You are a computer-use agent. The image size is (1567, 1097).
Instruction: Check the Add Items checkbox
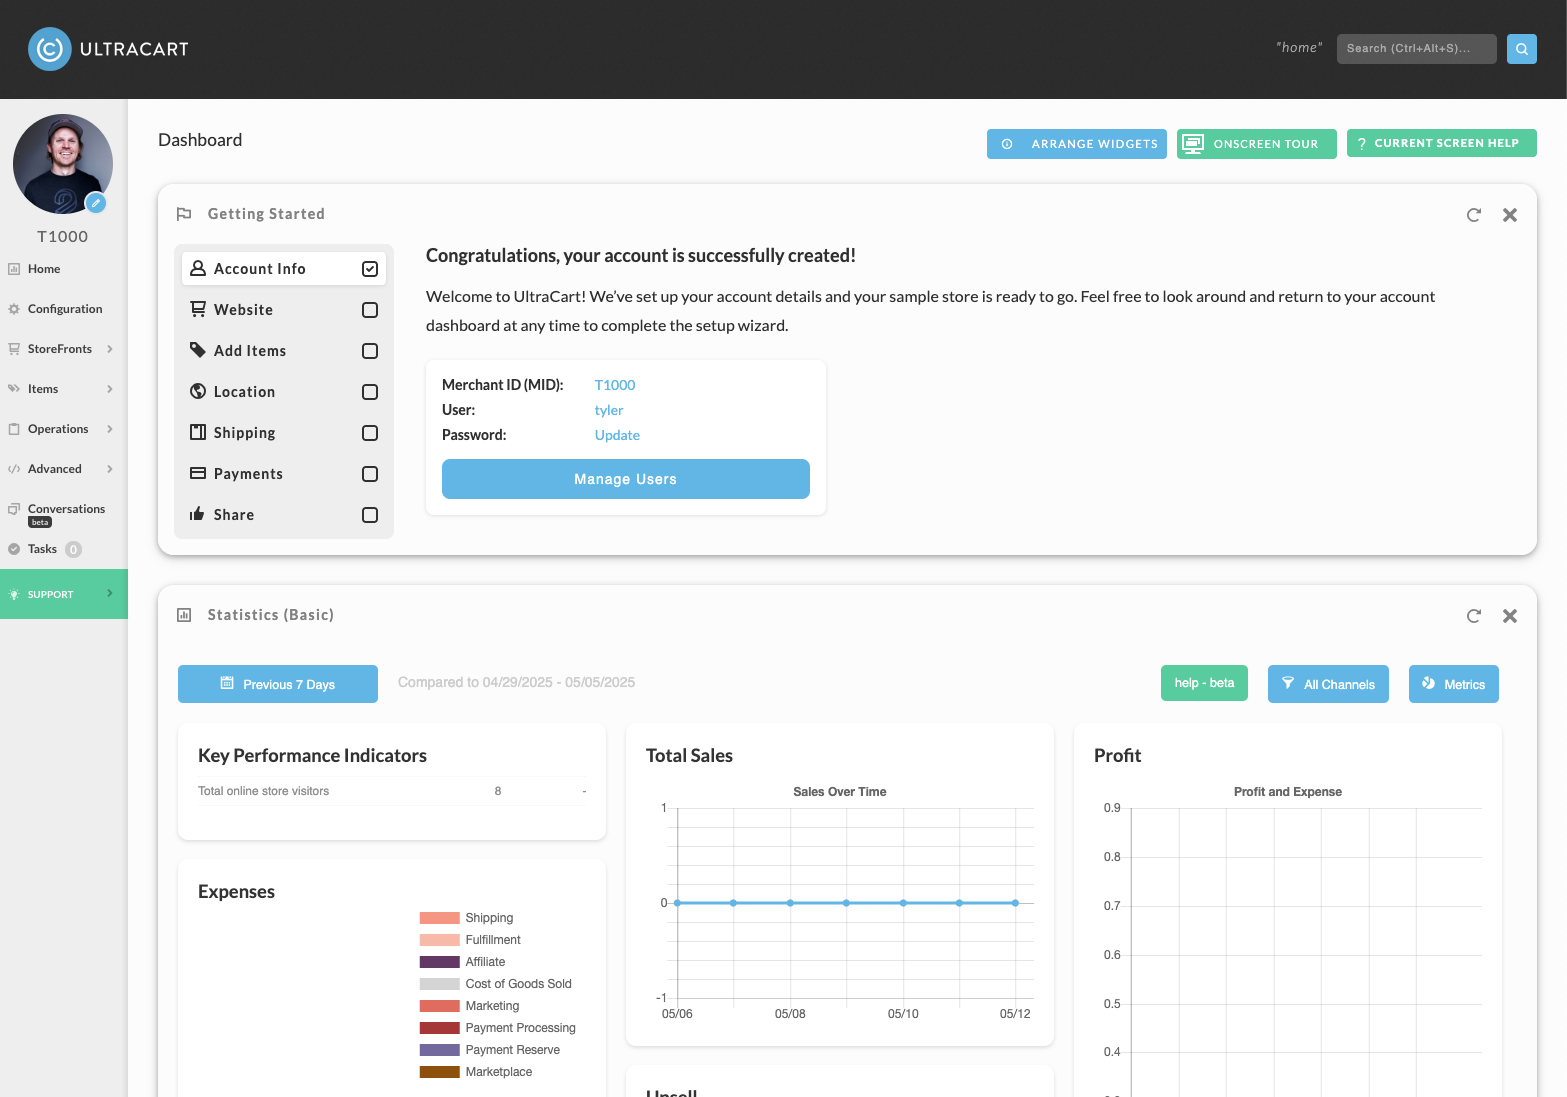pyautogui.click(x=370, y=351)
